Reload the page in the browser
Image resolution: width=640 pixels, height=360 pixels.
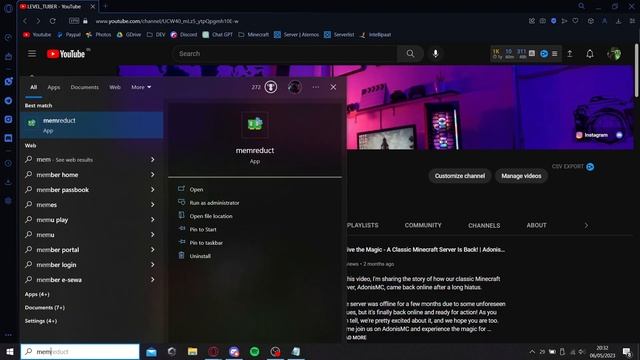point(52,21)
